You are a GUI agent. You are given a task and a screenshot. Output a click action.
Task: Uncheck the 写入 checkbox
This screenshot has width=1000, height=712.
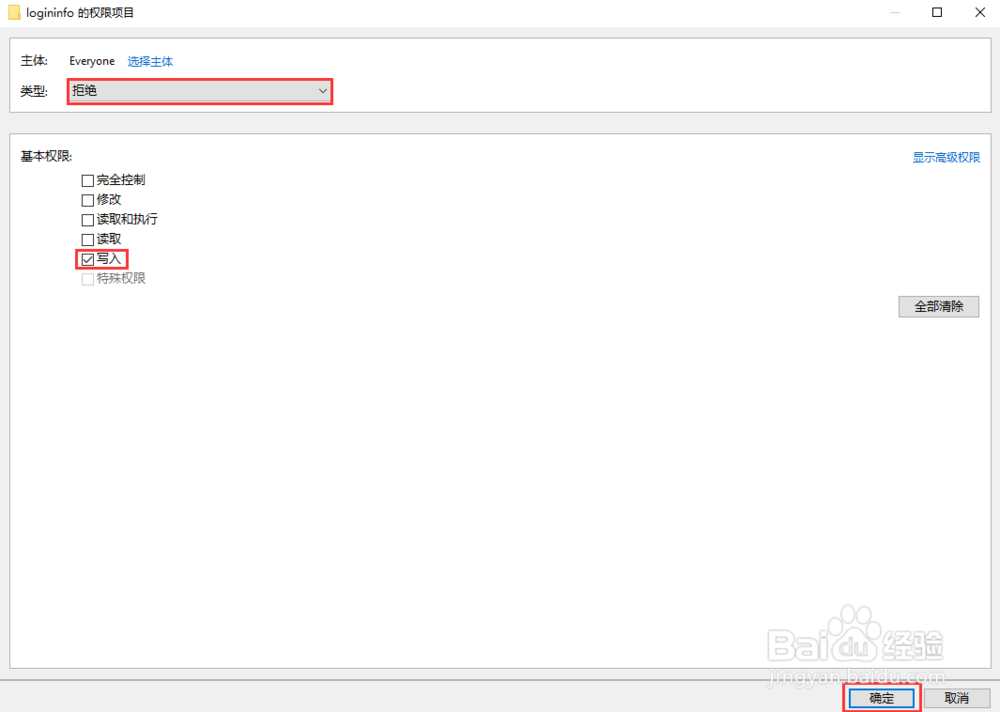click(x=88, y=260)
